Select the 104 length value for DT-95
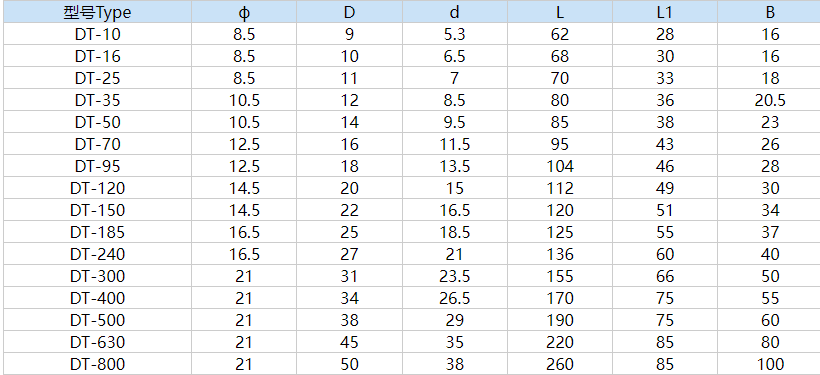 pos(560,166)
